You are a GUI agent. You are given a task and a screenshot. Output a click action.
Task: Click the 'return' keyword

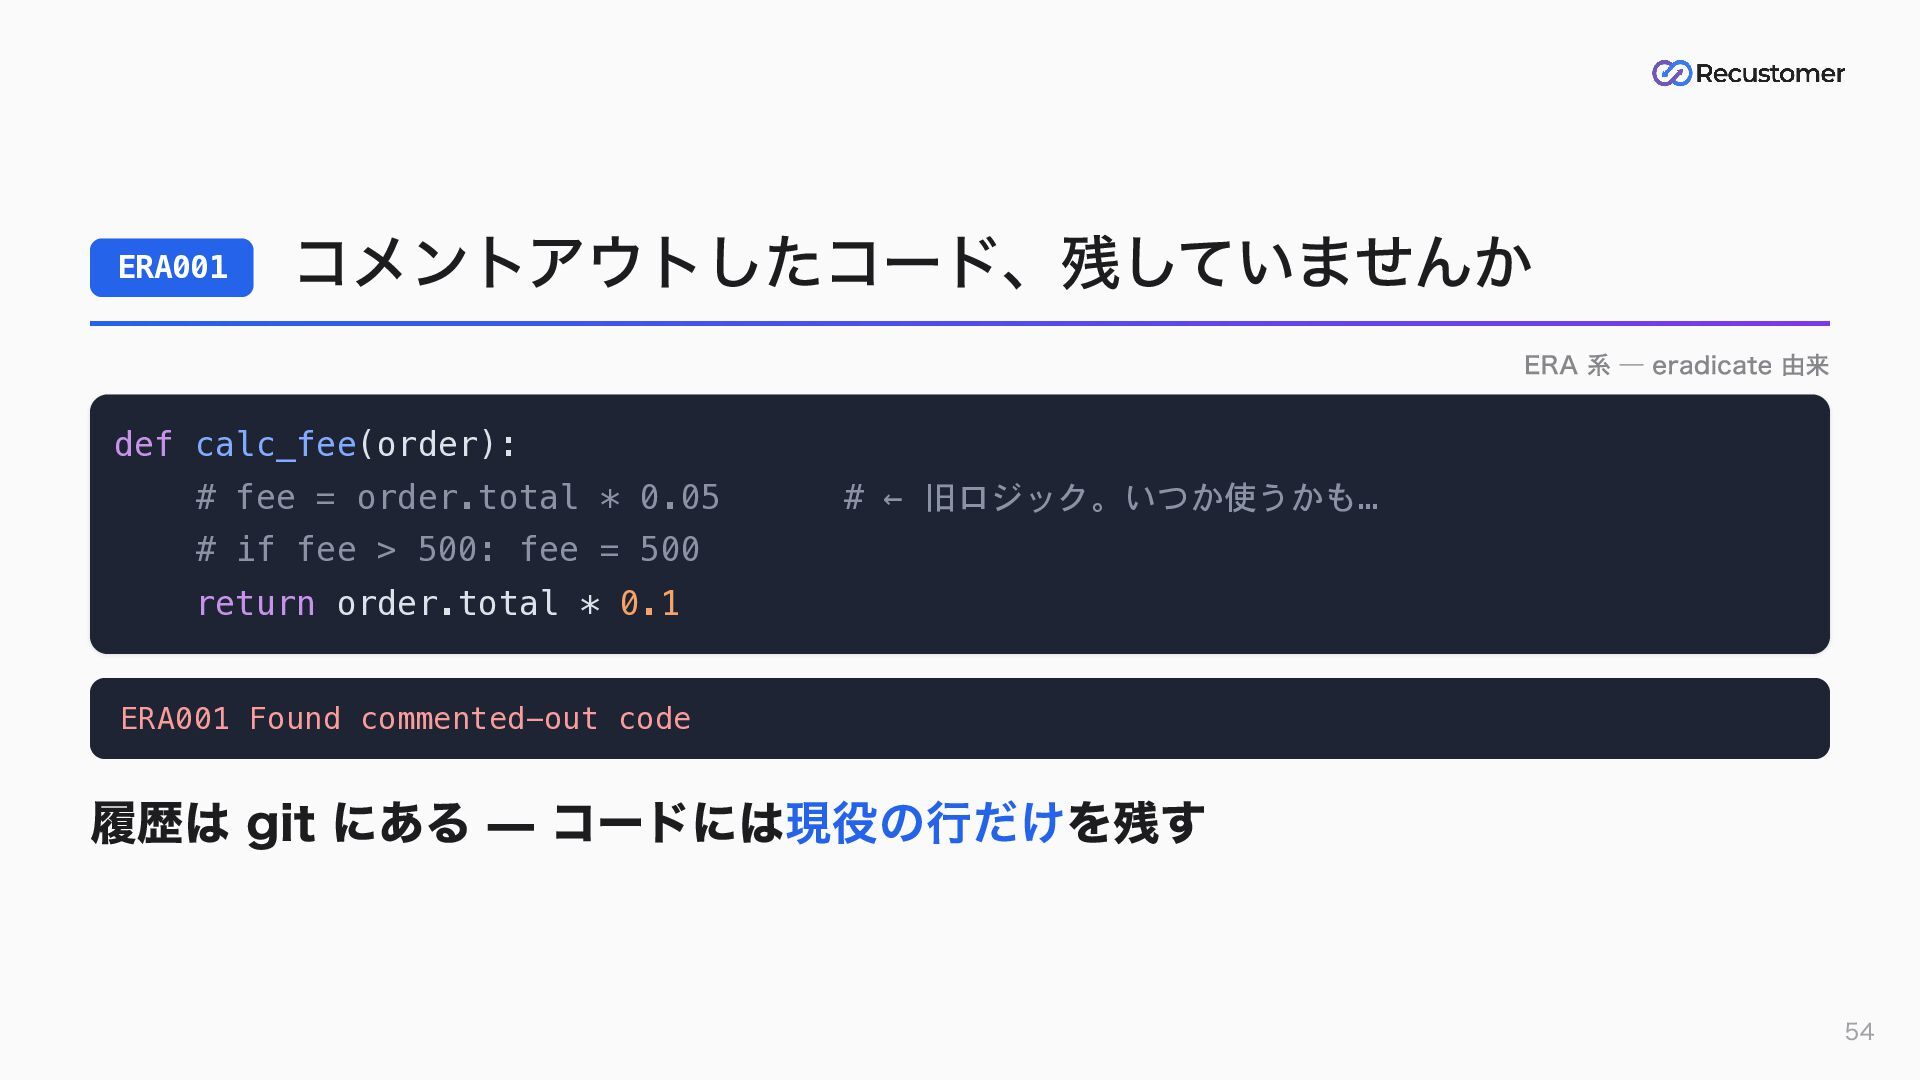pos(256,603)
